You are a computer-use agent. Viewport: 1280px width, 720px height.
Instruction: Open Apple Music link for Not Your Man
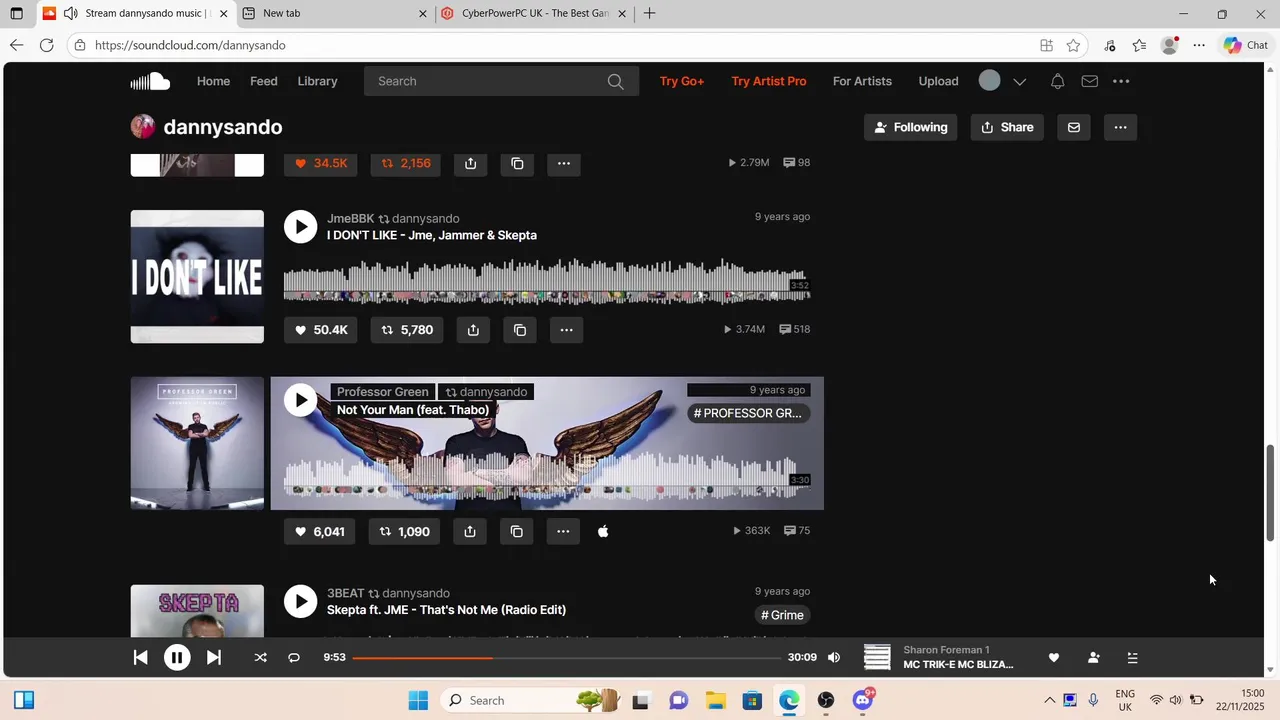(x=603, y=531)
